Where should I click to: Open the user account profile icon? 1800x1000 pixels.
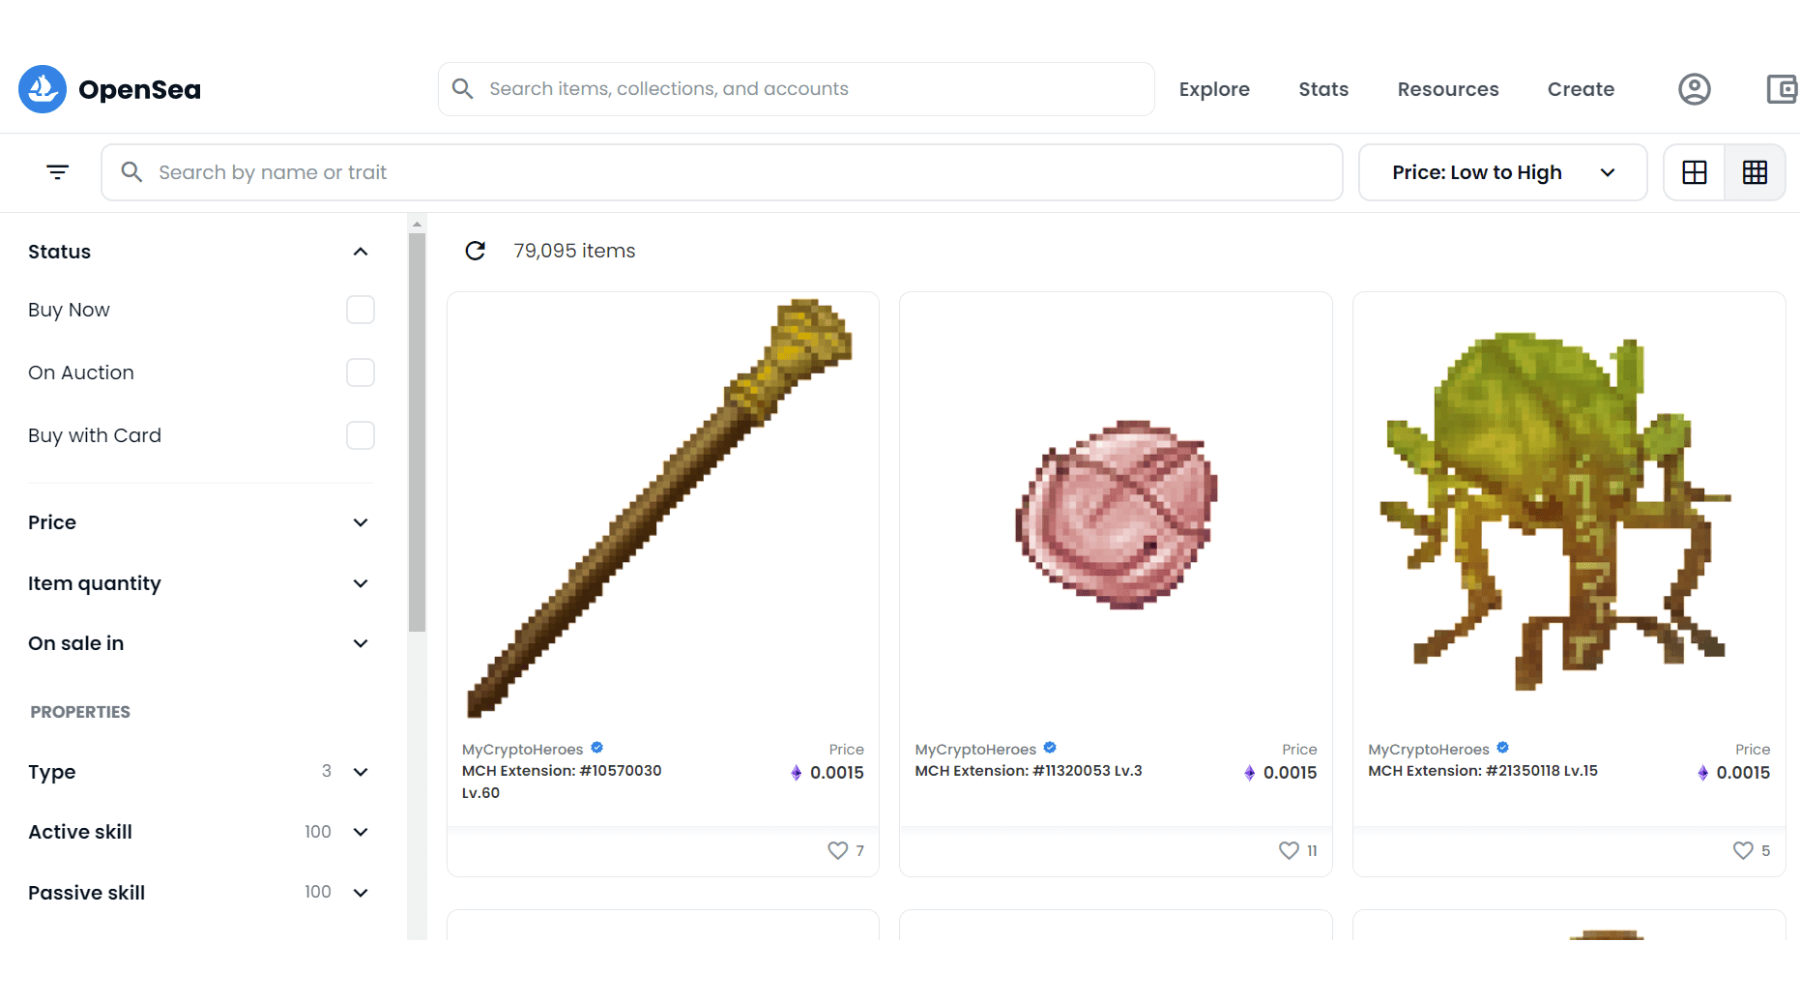1694,89
